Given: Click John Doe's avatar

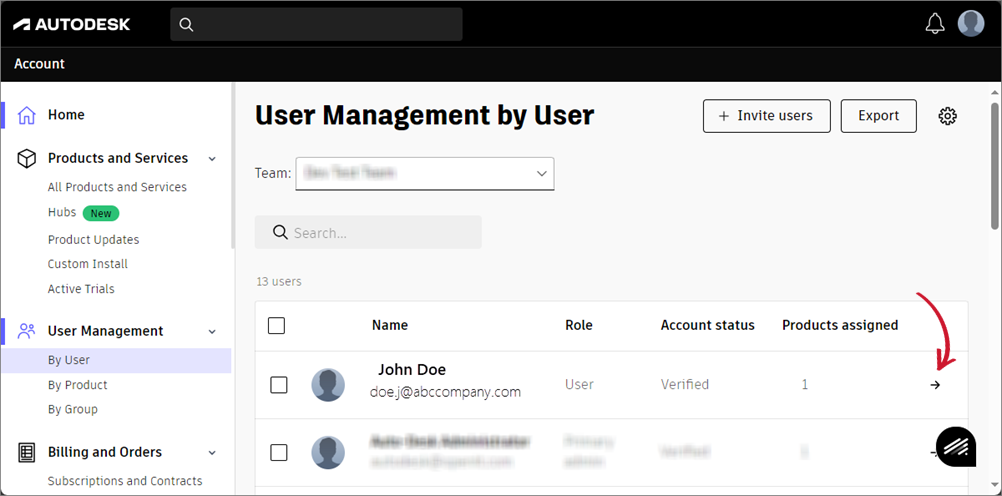Looking at the screenshot, I should pos(328,385).
